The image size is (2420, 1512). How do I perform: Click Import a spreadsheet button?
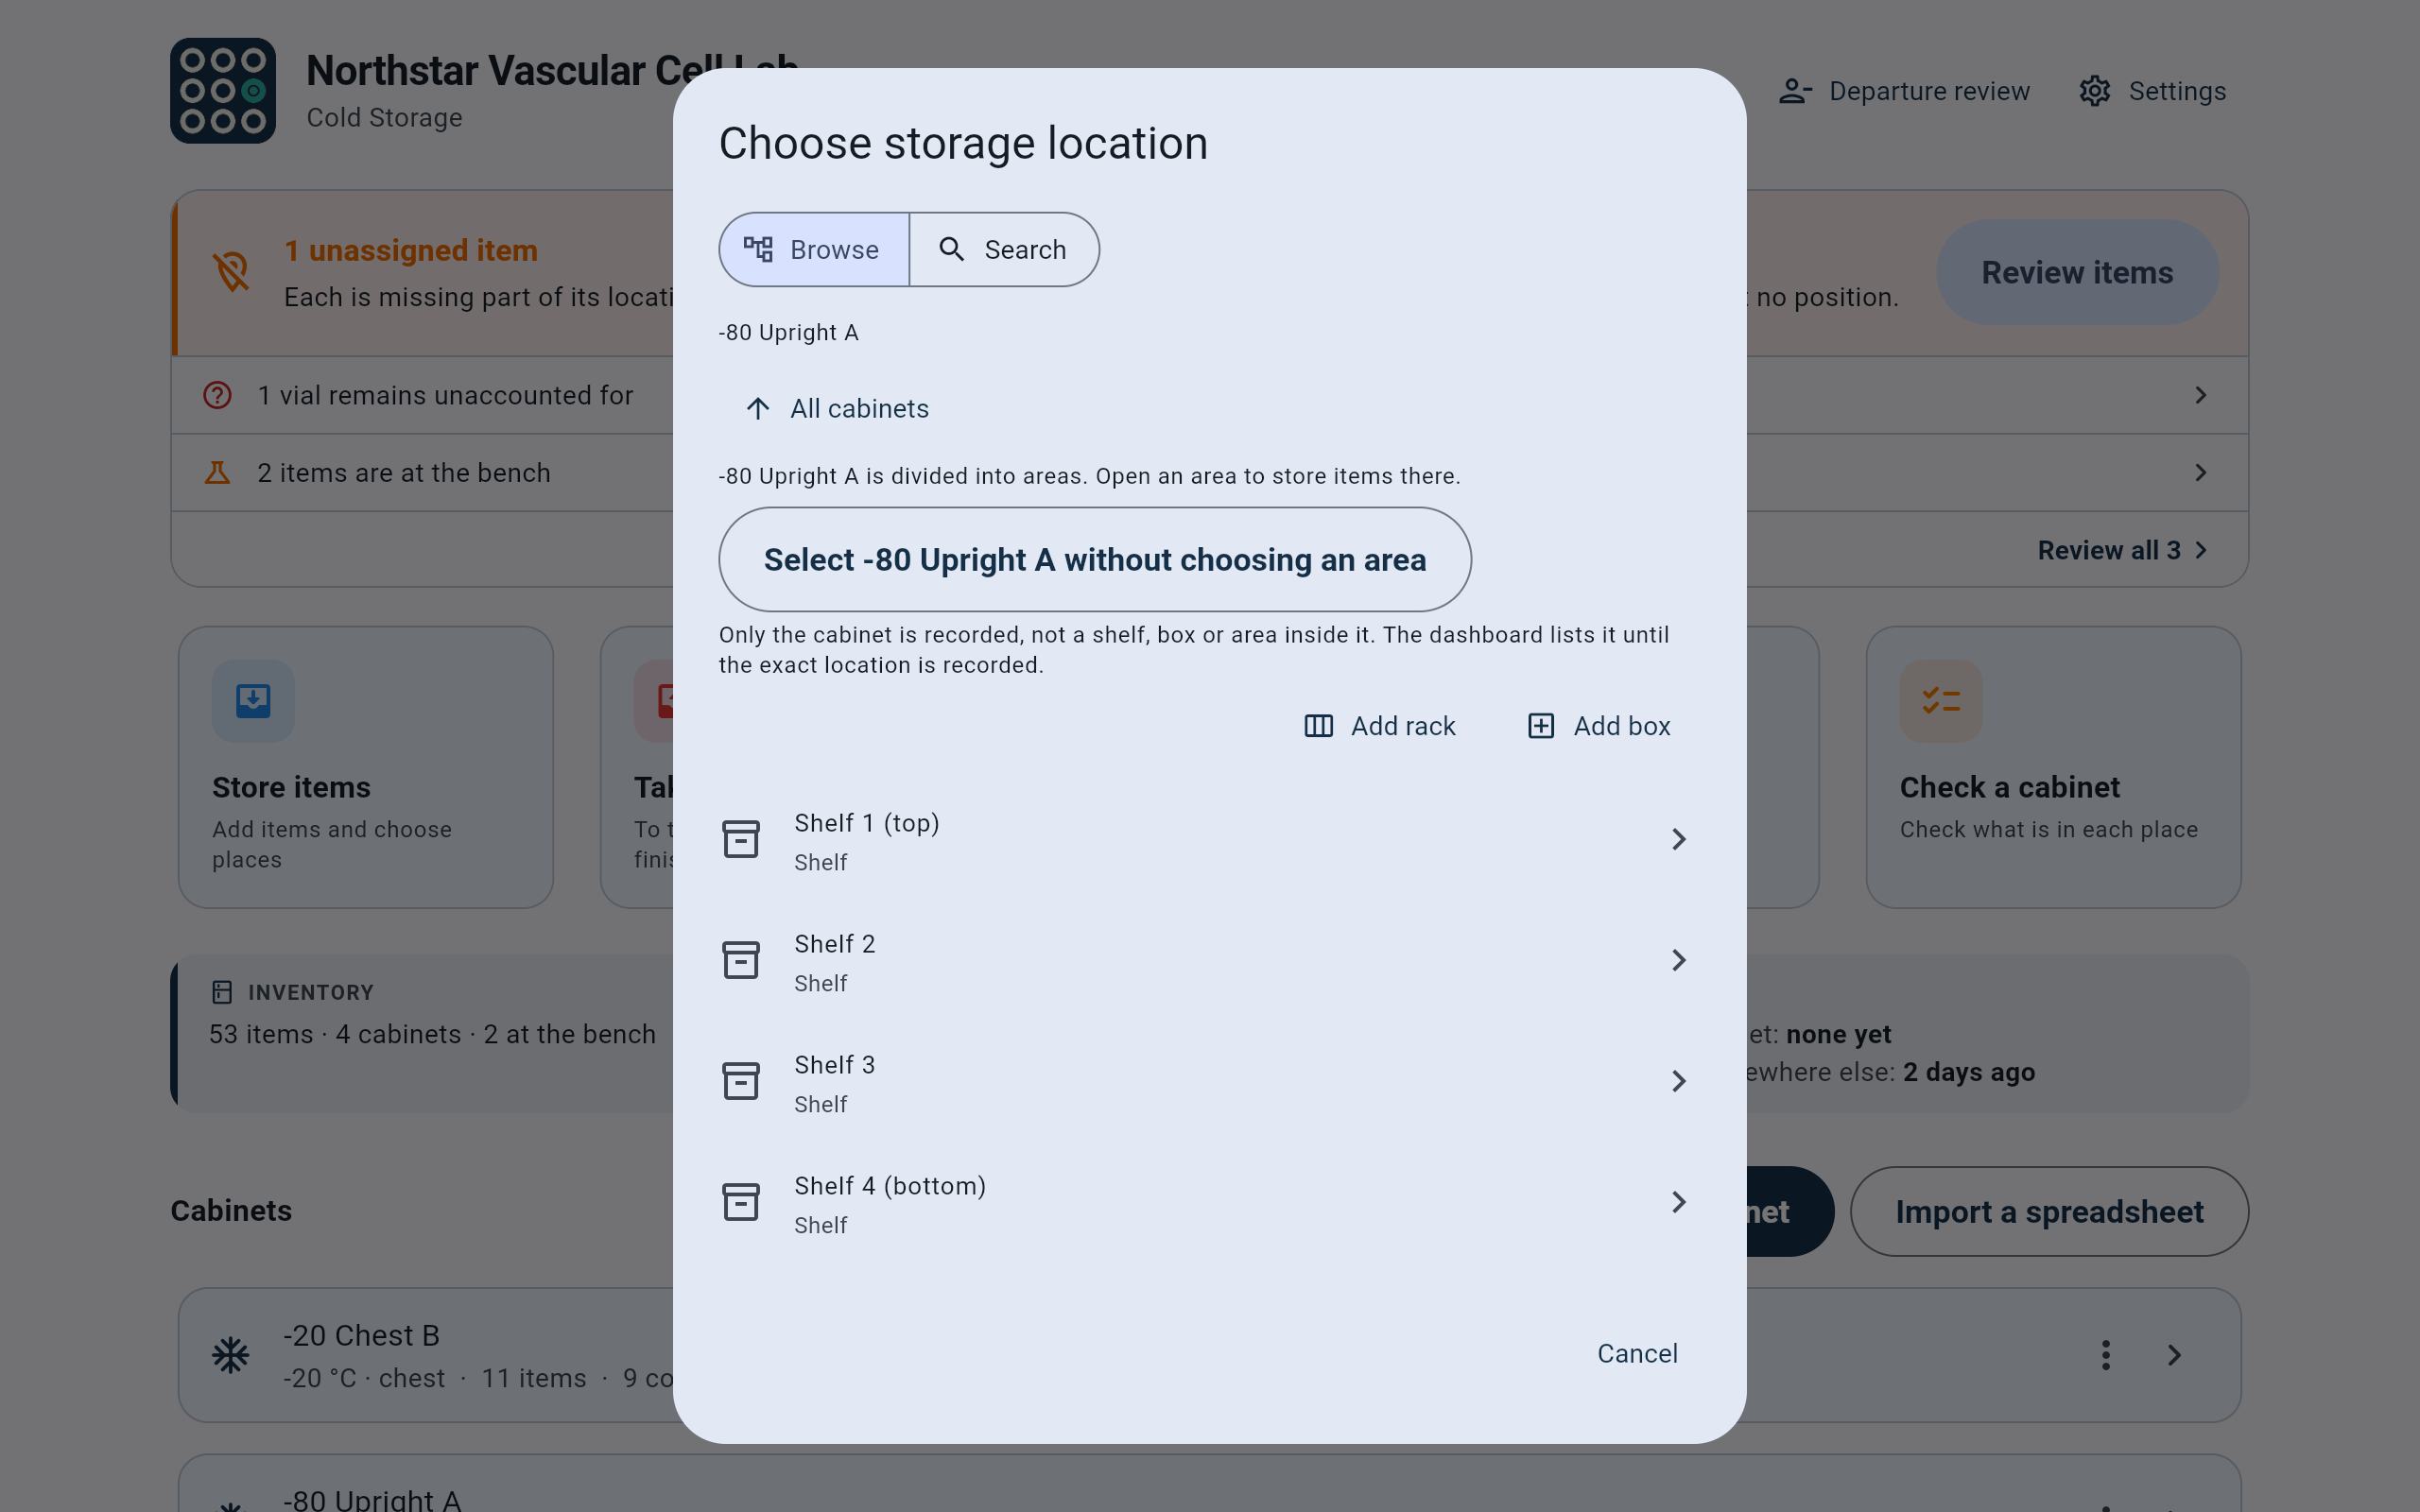pyautogui.click(x=2049, y=1212)
